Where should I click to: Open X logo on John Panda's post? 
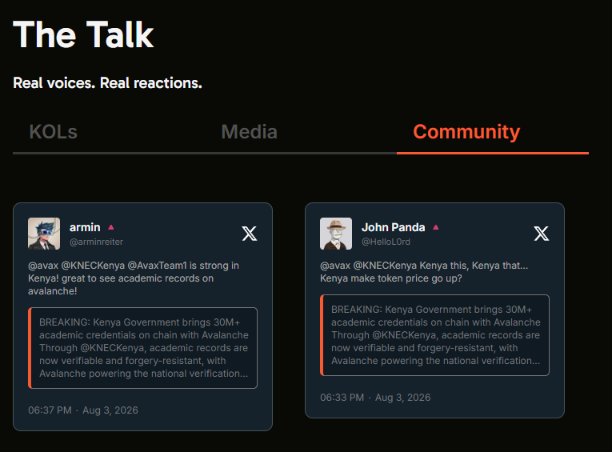(x=541, y=234)
